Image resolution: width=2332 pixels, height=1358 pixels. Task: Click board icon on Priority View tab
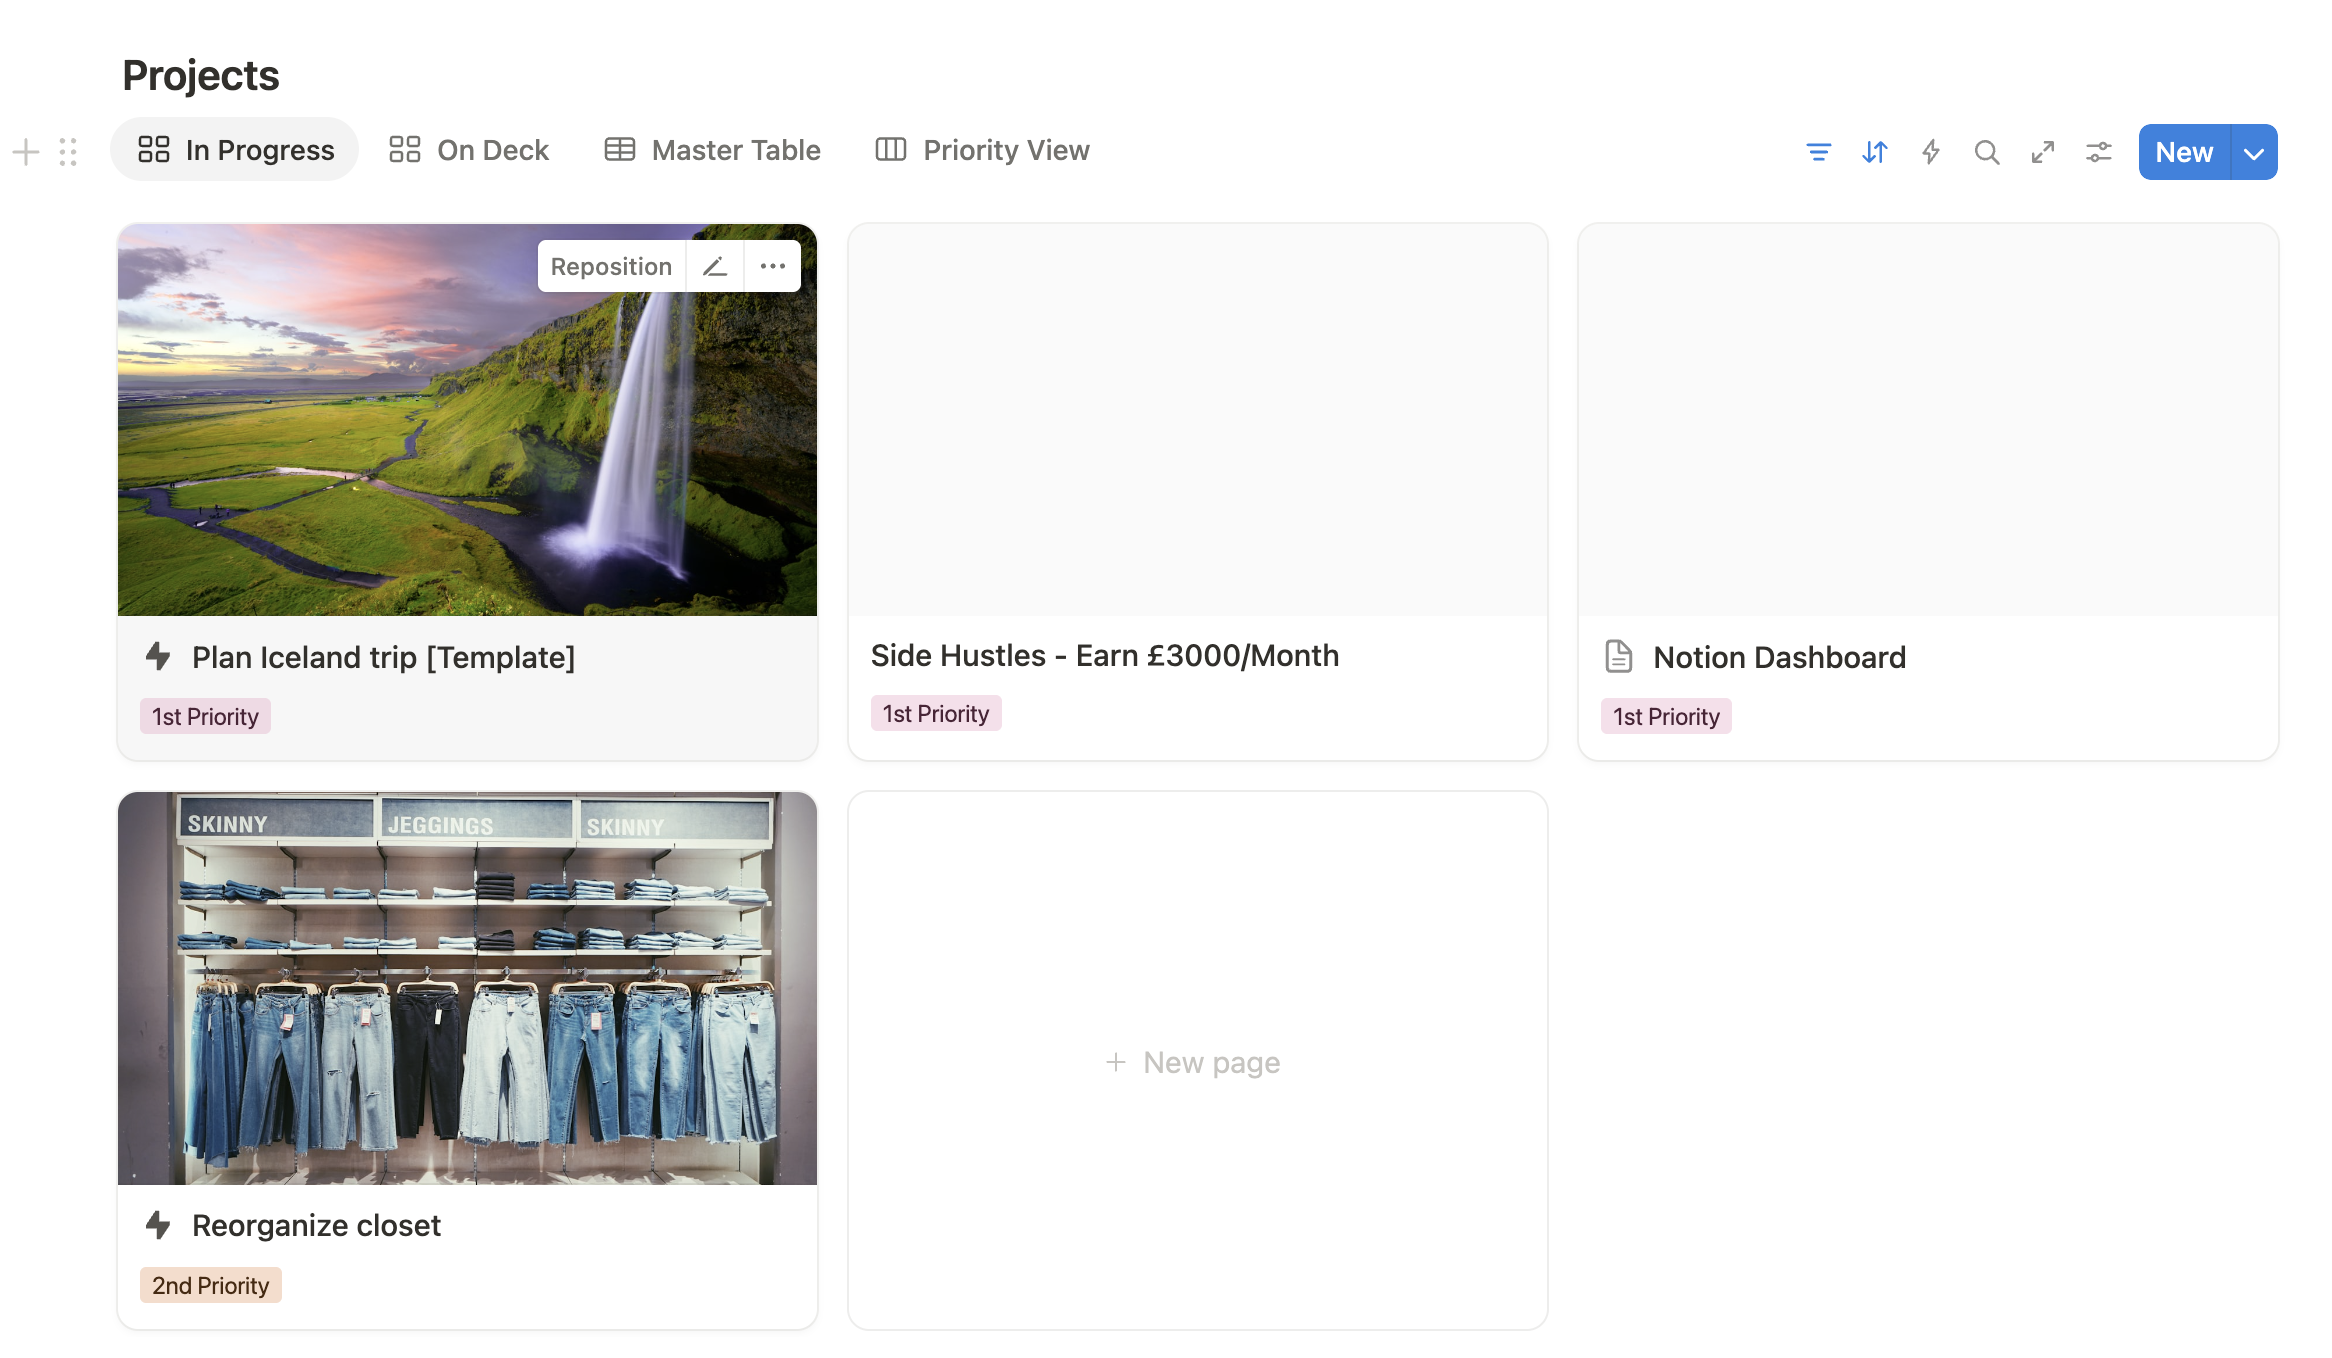(x=890, y=149)
